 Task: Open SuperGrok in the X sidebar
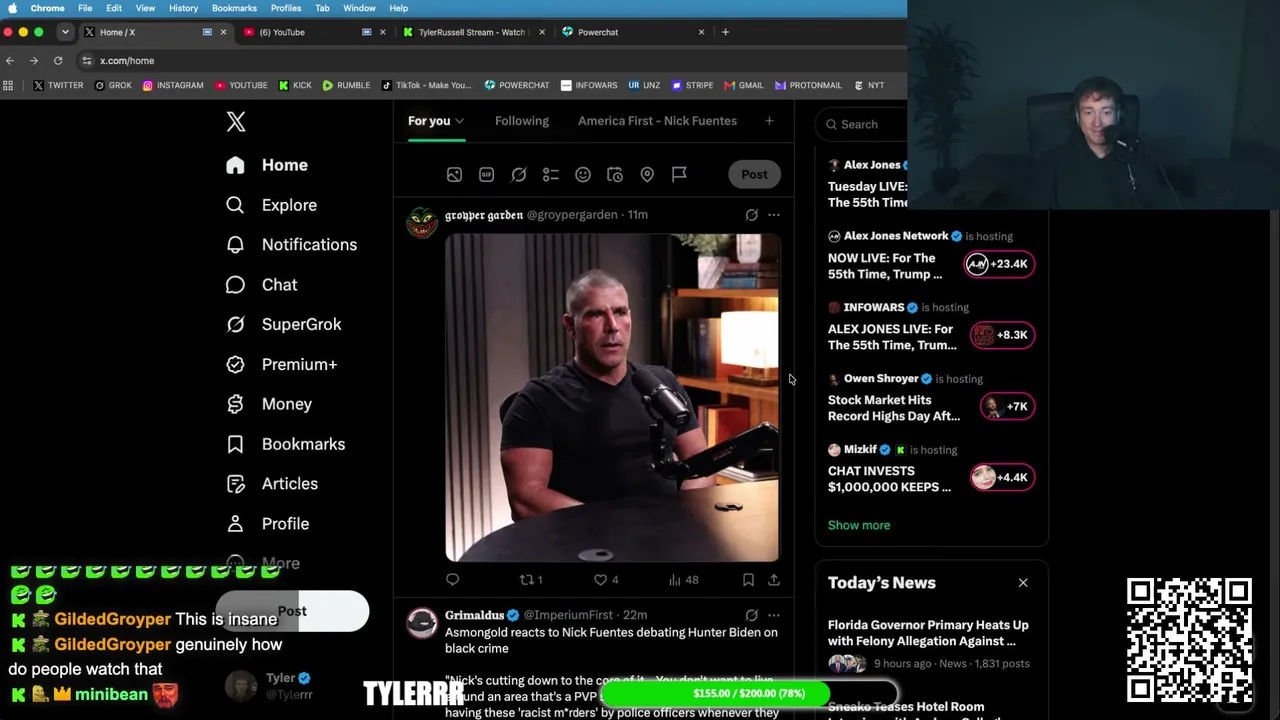coord(283,324)
